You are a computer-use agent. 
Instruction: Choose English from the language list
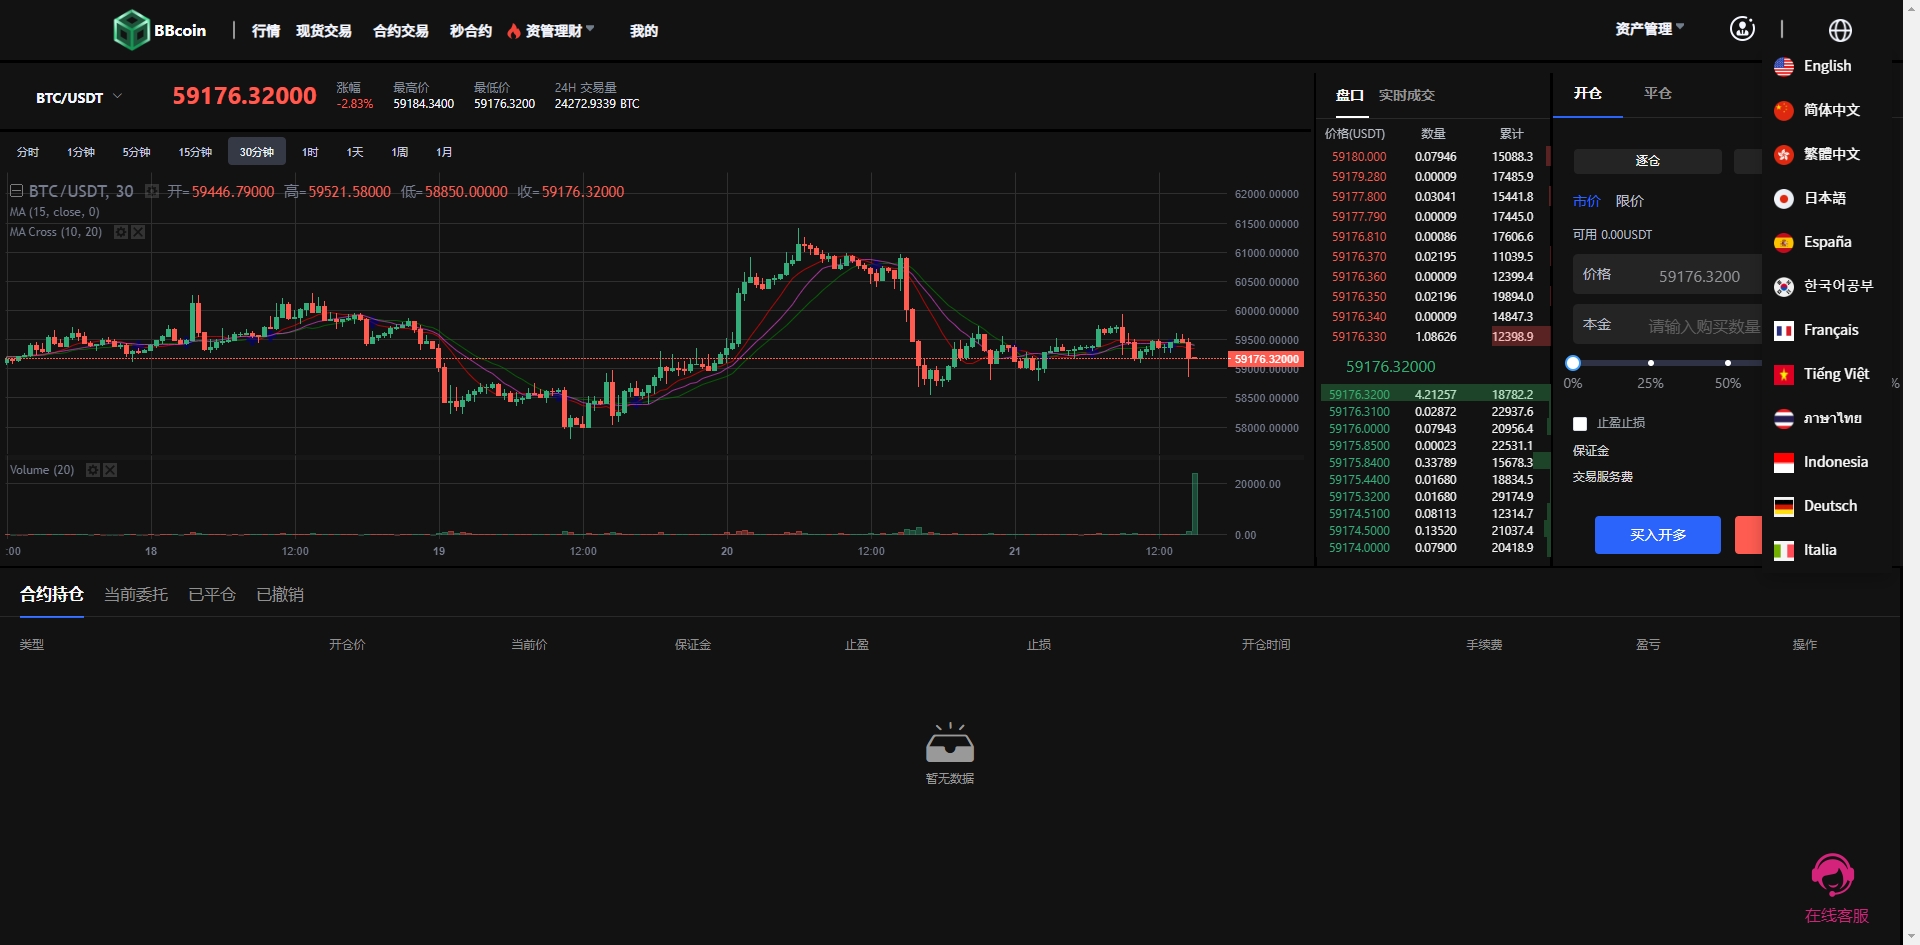pos(1826,66)
